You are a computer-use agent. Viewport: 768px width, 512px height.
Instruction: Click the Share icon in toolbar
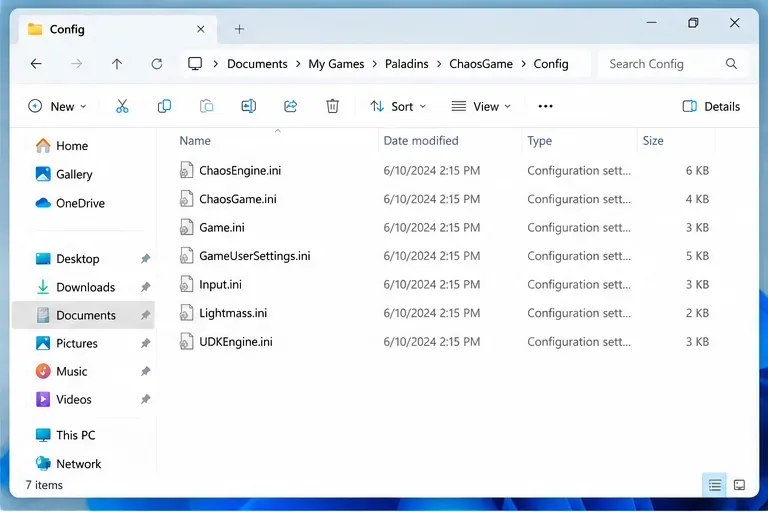coord(290,106)
